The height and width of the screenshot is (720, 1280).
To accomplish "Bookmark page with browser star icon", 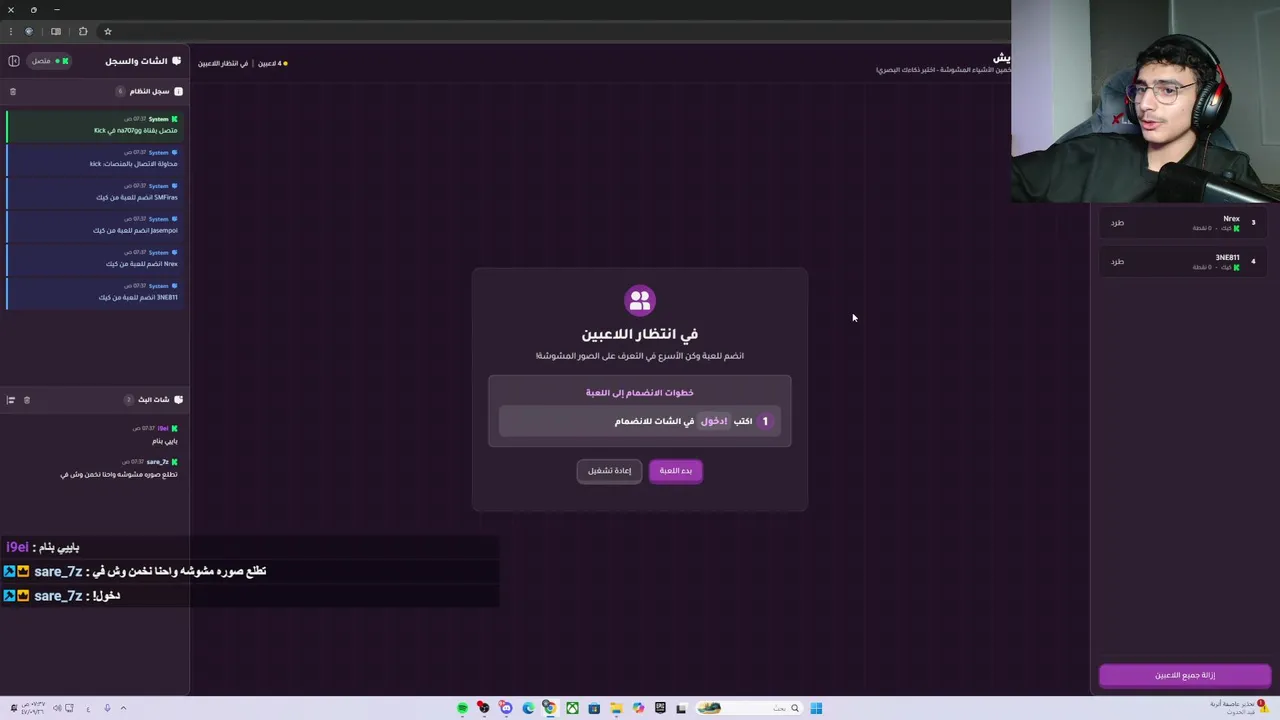I will pyautogui.click(x=108, y=31).
